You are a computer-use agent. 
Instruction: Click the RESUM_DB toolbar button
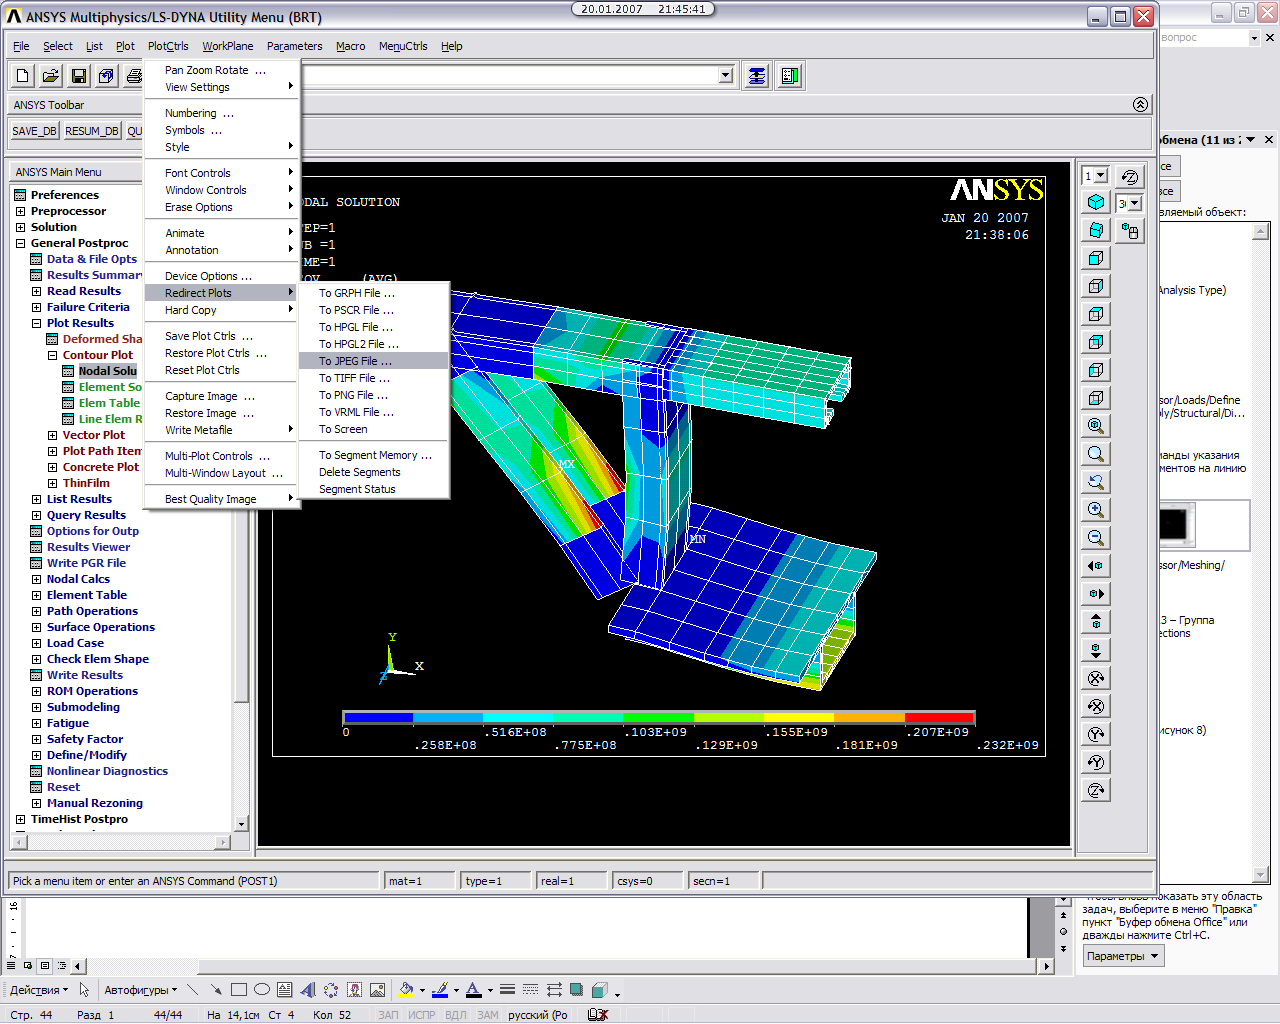92,131
